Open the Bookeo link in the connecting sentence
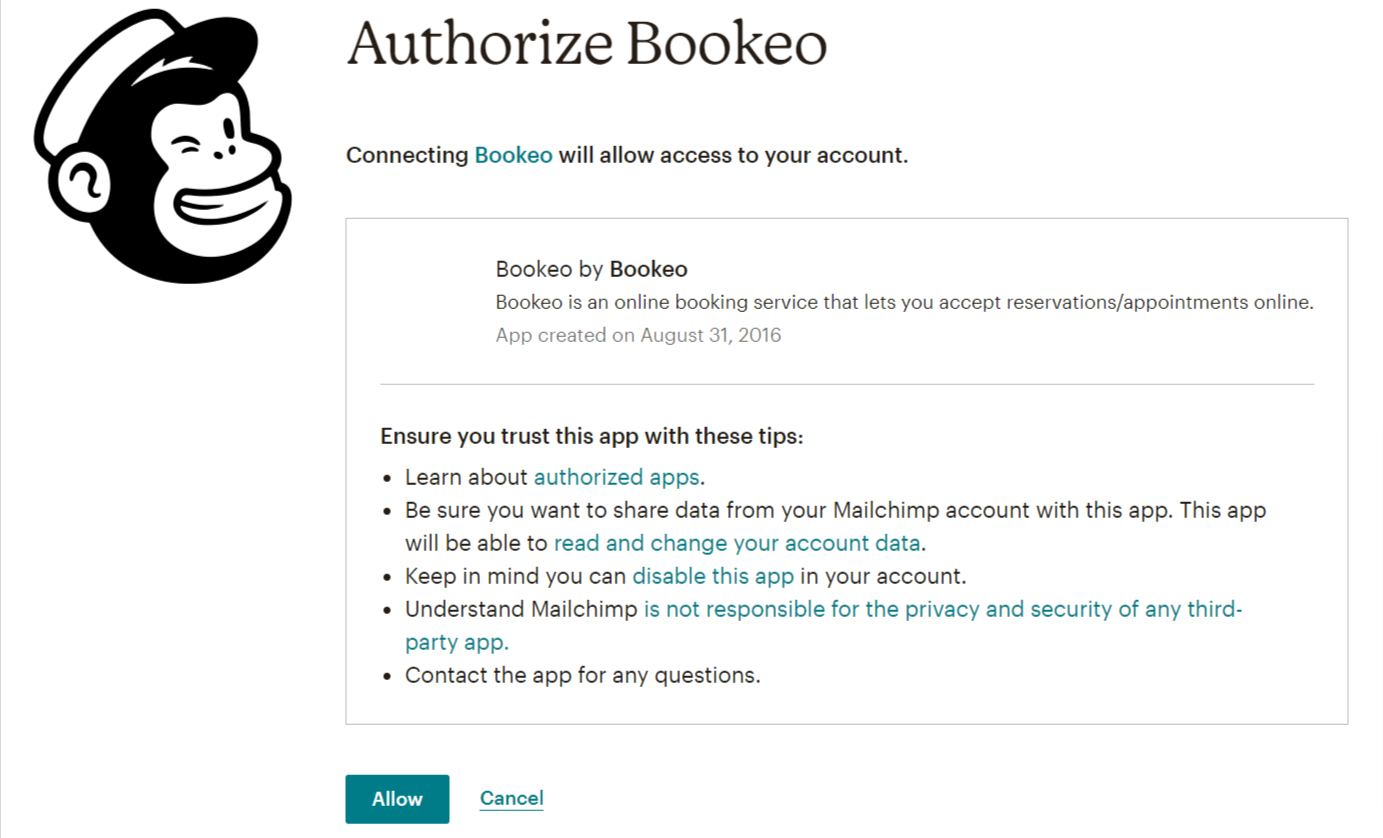Screen dimensions: 1383x838 tap(513, 155)
